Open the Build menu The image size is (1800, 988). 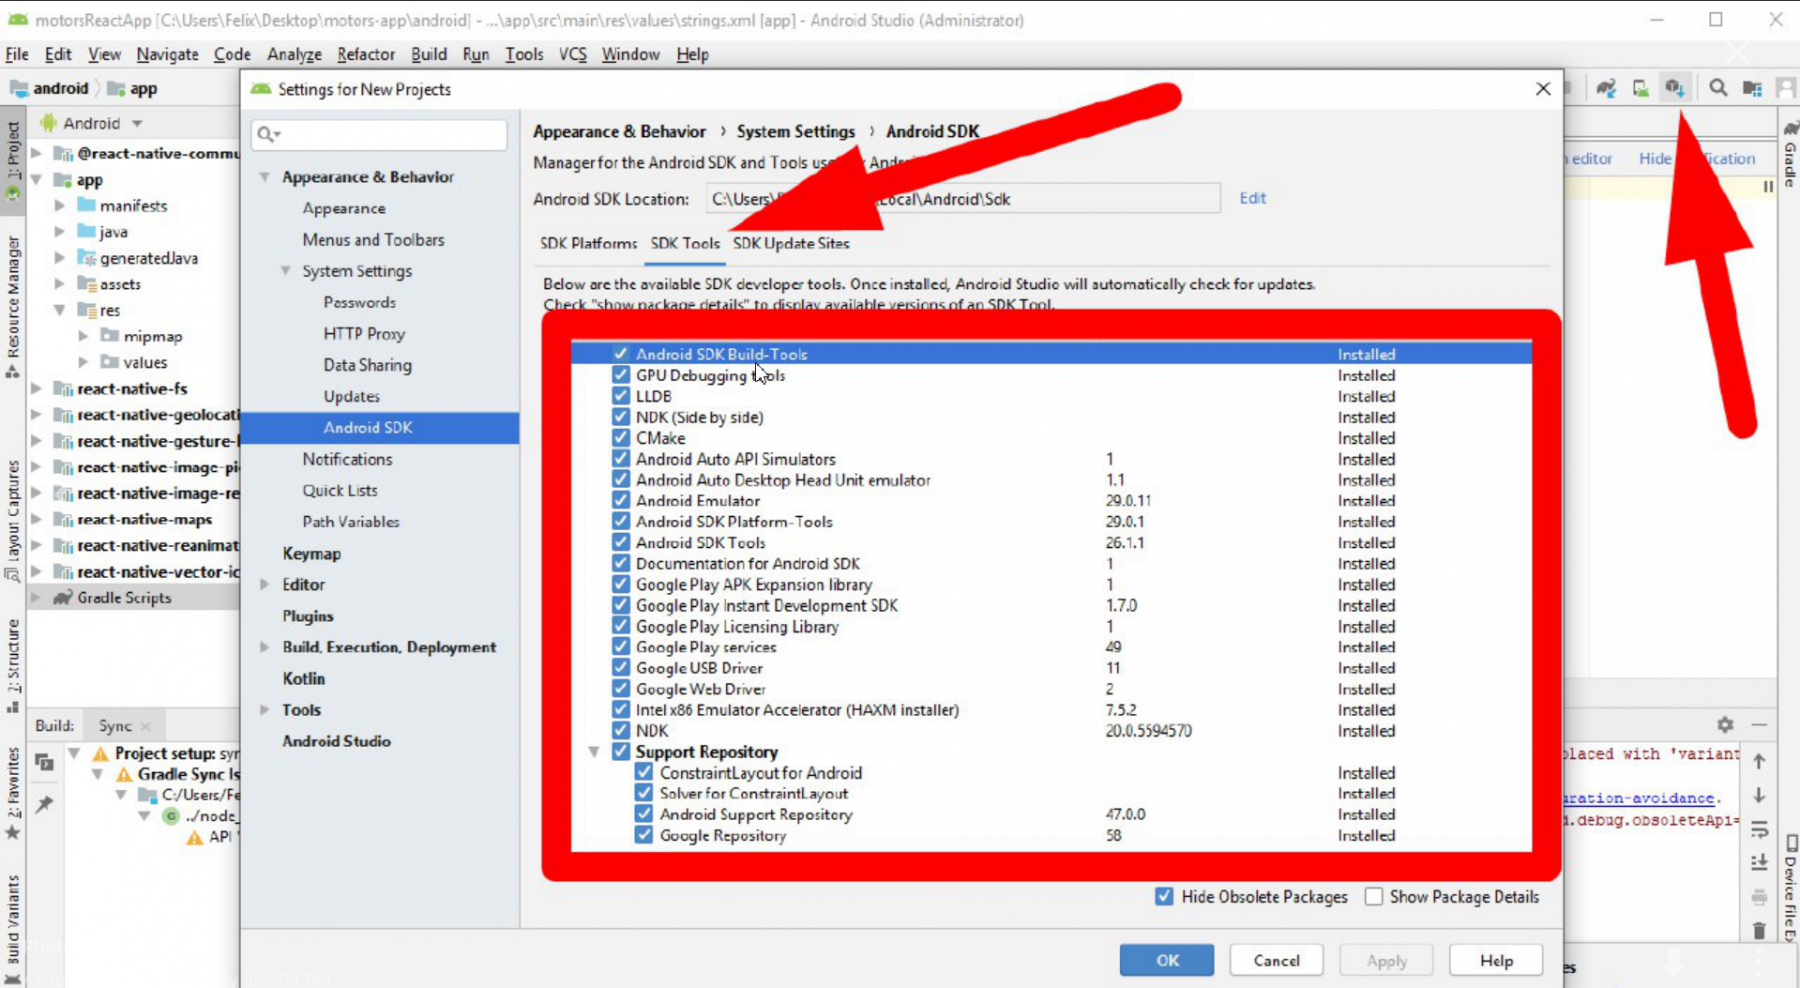429,54
